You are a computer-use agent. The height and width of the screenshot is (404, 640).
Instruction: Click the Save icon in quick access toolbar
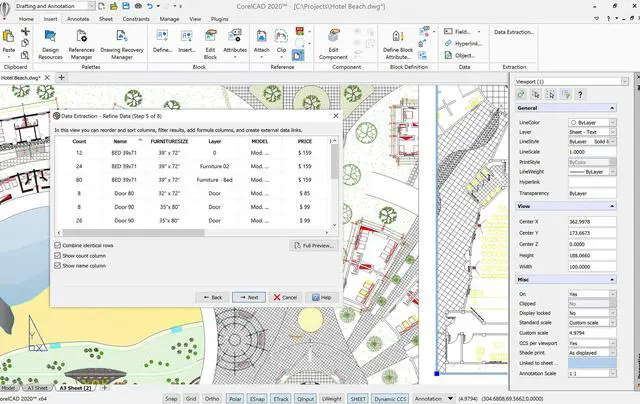pyautogui.click(x=126, y=6)
